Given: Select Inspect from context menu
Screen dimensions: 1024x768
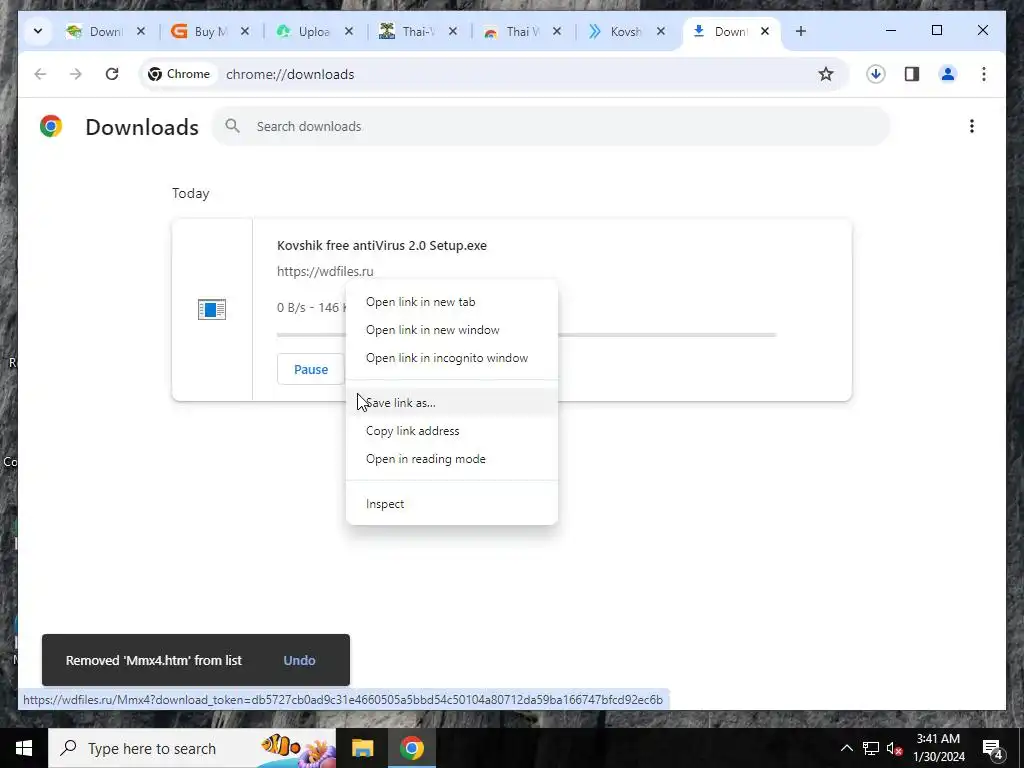Looking at the screenshot, I should [x=452, y=504].
